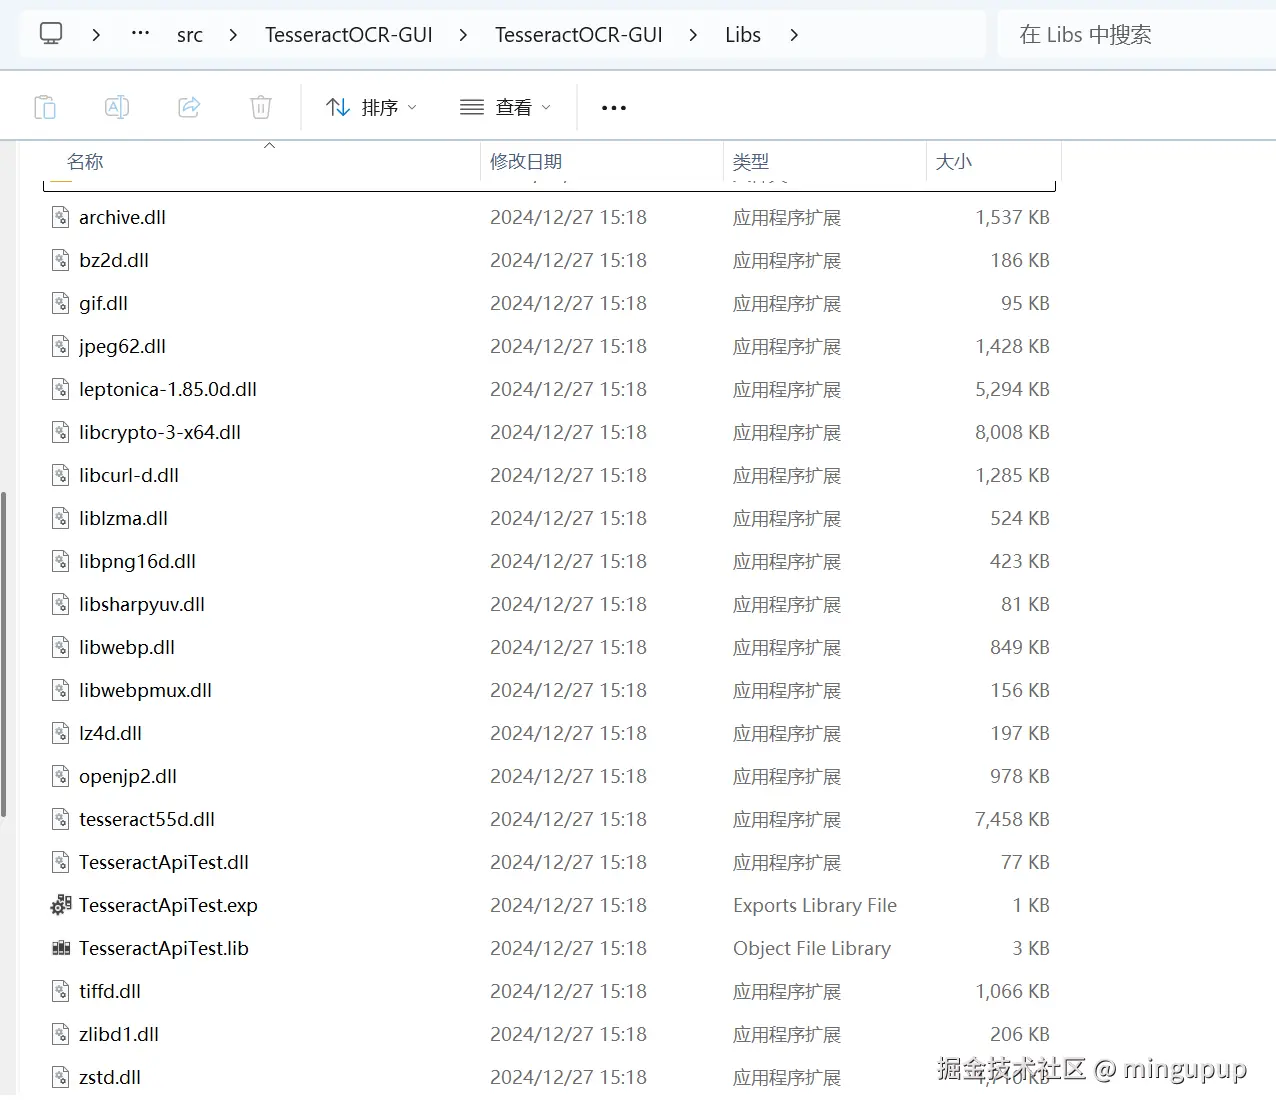Click the liblzma.dll file icon
Screen dimensions: 1276x1113
61,518
